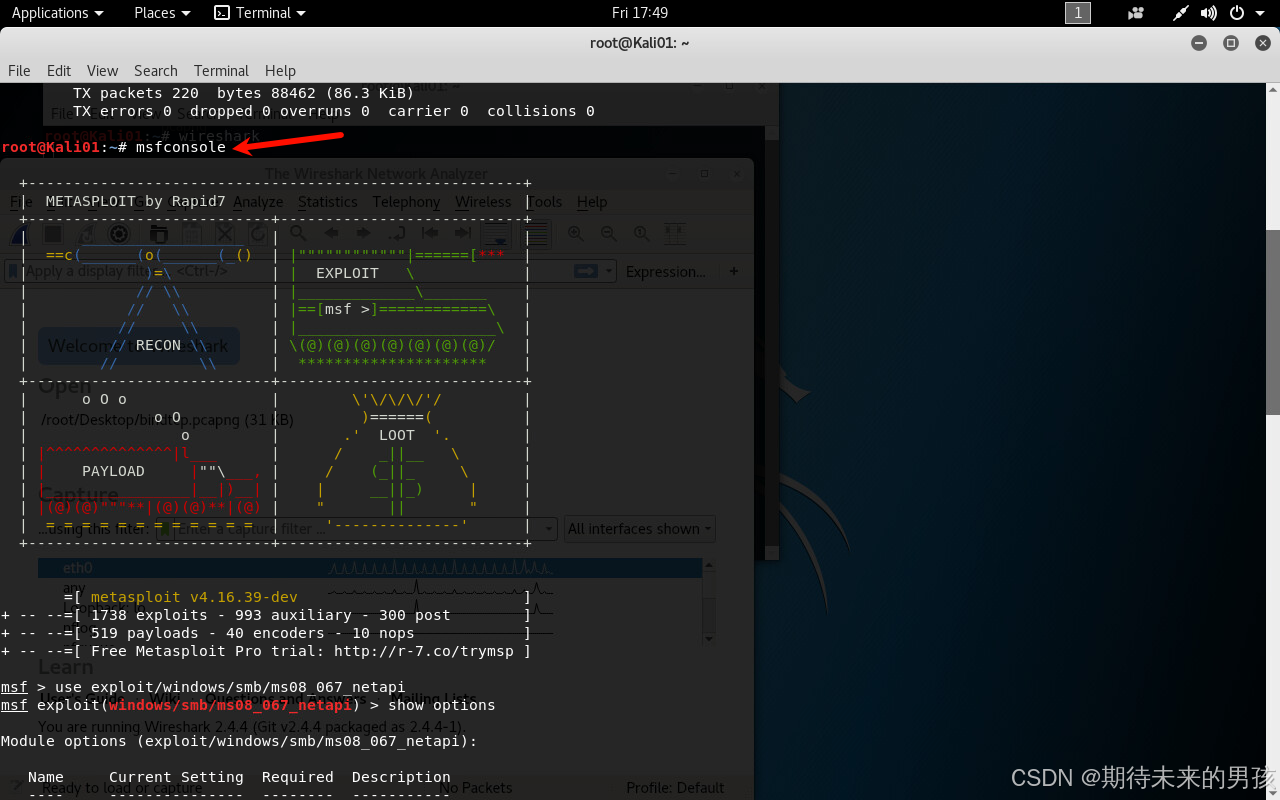Image resolution: width=1280 pixels, height=800 pixels.
Task: Click Wireshark's go forward arrow icon
Action: (364, 234)
